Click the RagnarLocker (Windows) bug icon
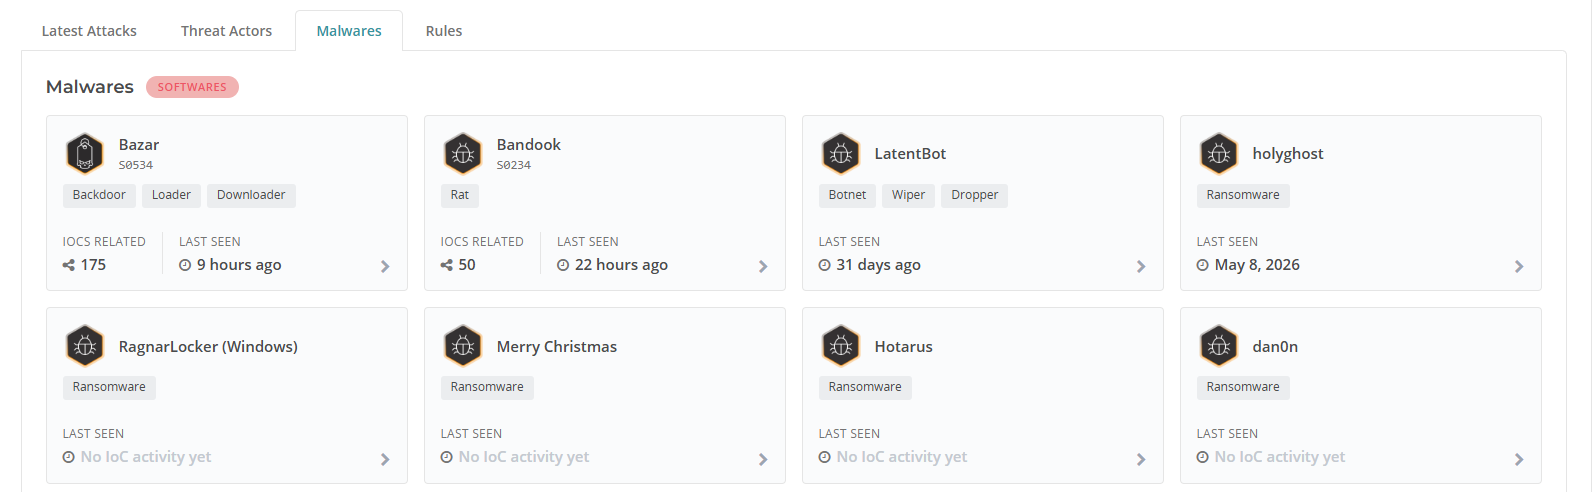Image resolution: width=1592 pixels, height=492 pixels. (x=85, y=346)
